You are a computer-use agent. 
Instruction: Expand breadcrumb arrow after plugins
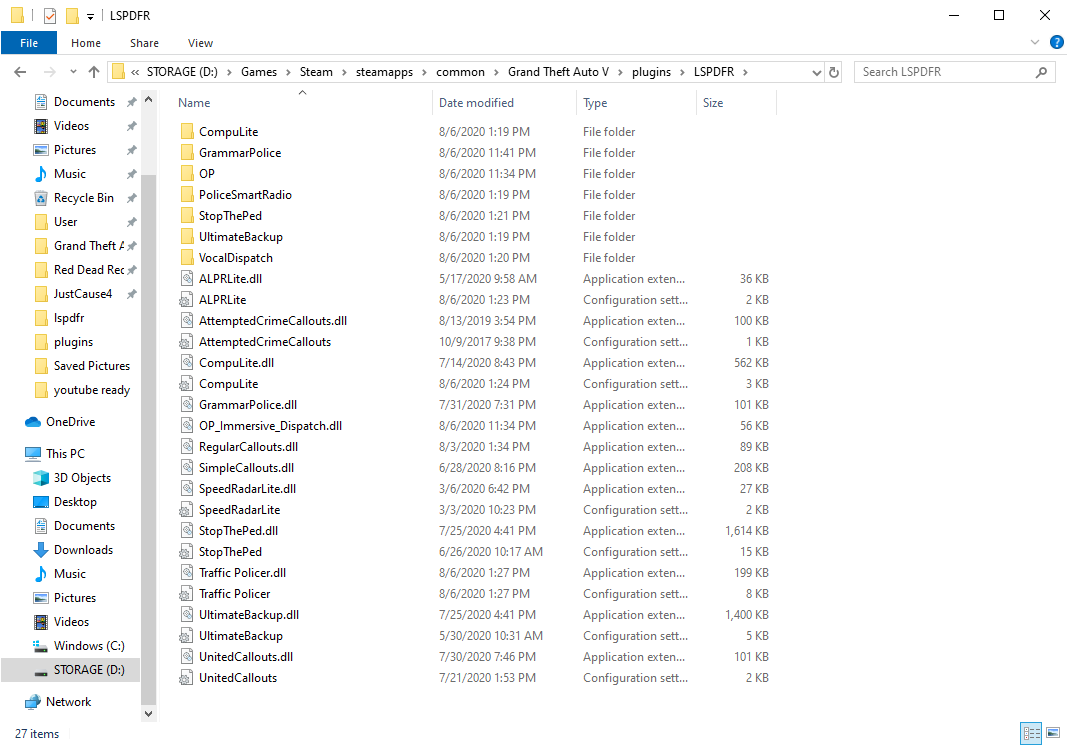pyautogui.click(x=682, y=72)
